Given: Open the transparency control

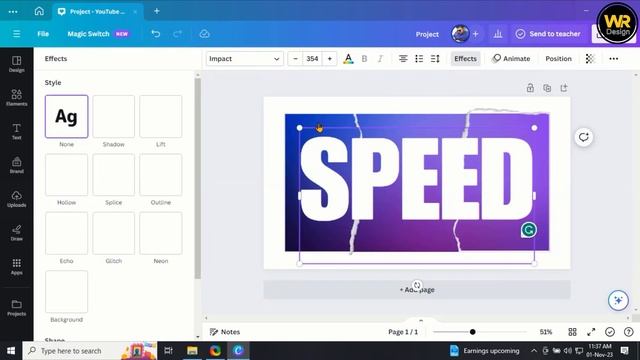Looking at the screenshot, I should (590, 59).
